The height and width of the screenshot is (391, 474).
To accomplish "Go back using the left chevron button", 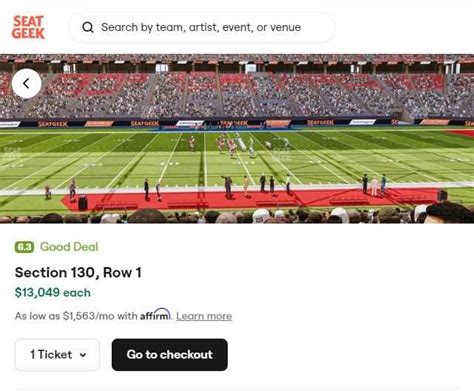I will click(x=27, y=83).
